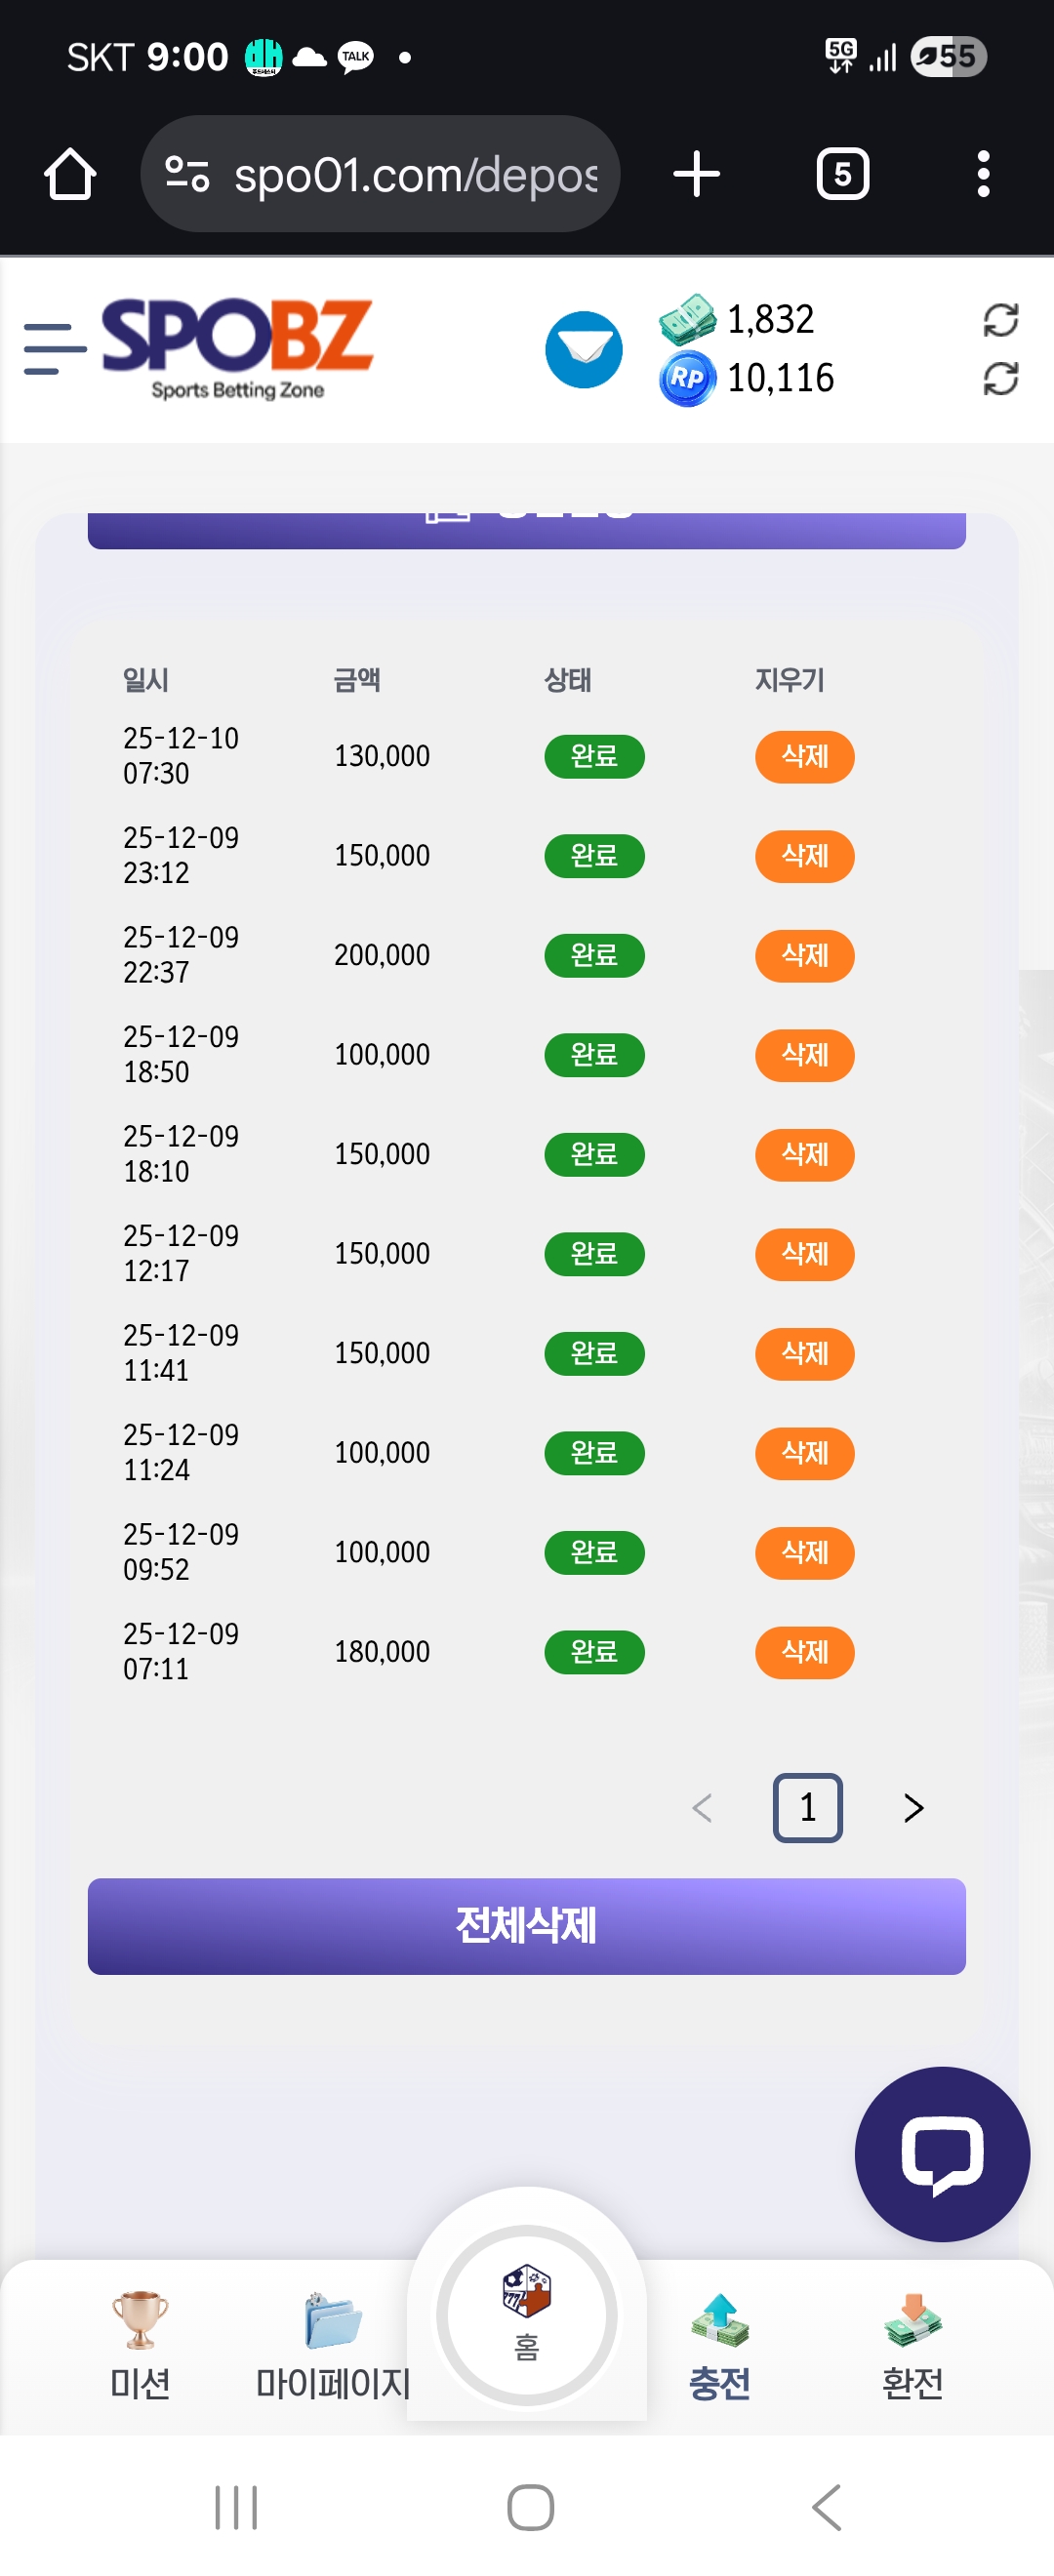
Task: Open the live chat support bubble
Action: (941, 2153)
